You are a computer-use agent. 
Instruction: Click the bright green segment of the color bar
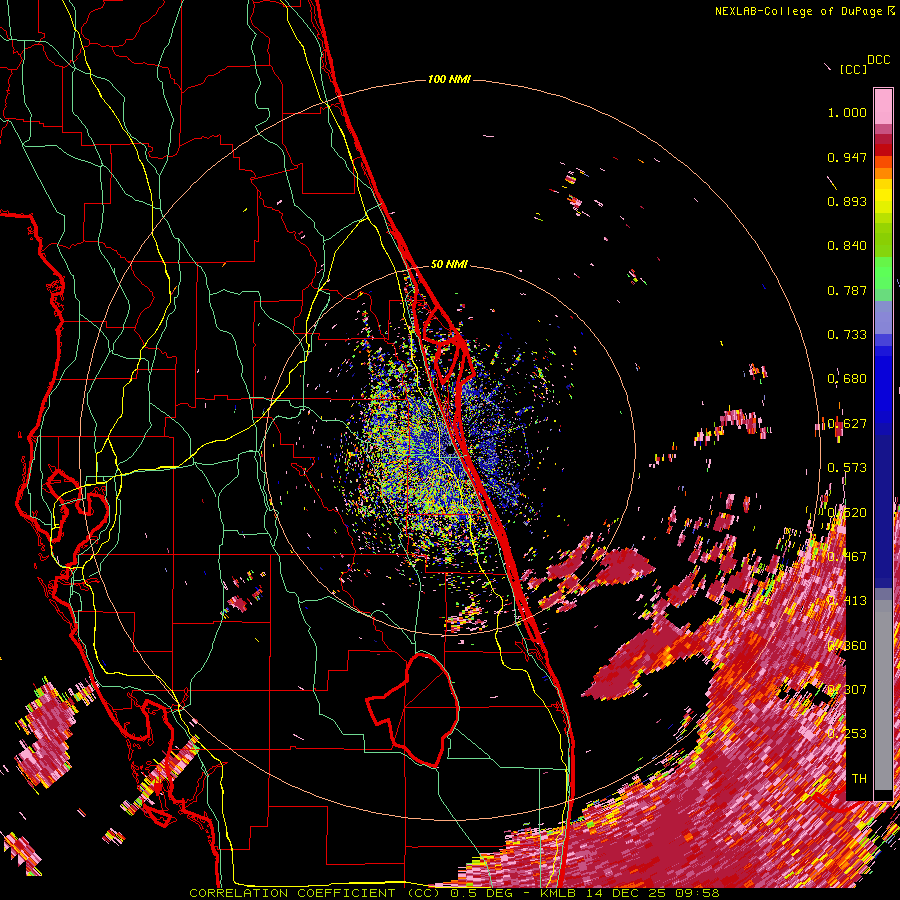pyautogui.click(x=883, y=273)
